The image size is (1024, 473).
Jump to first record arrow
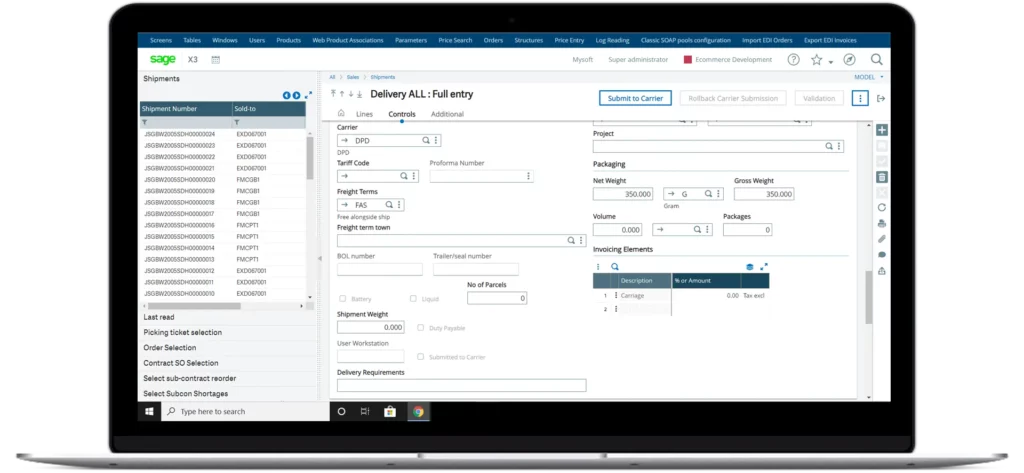click(x=333, y=94)
